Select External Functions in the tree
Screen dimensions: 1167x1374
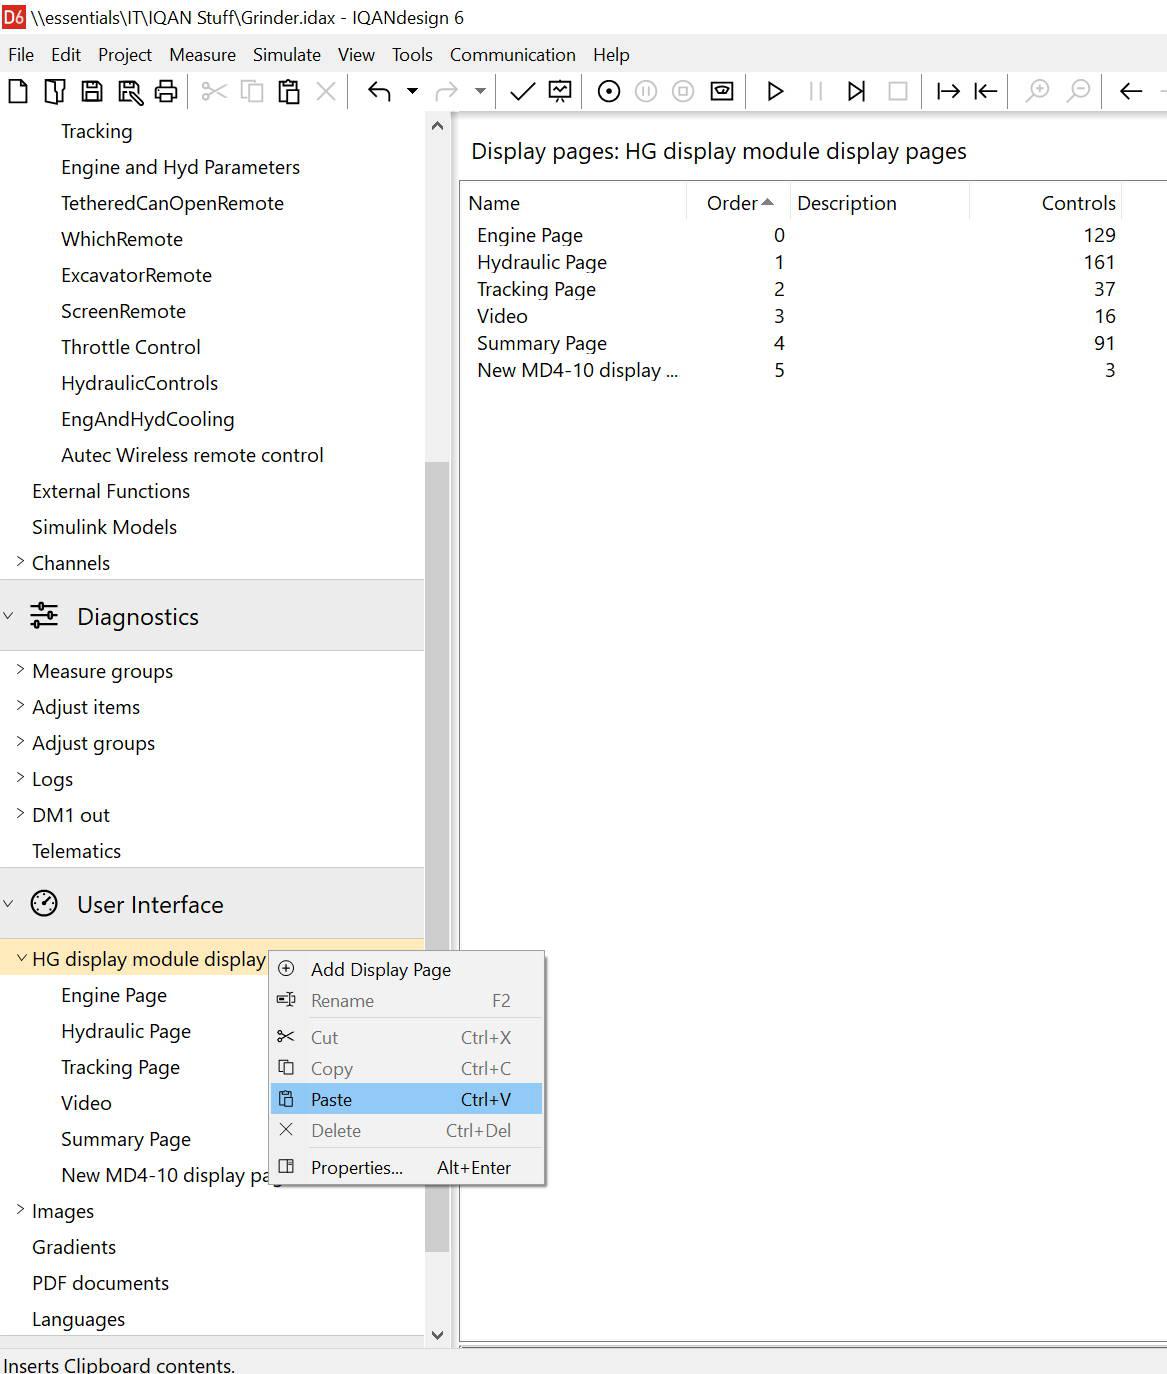coord(111,491)
